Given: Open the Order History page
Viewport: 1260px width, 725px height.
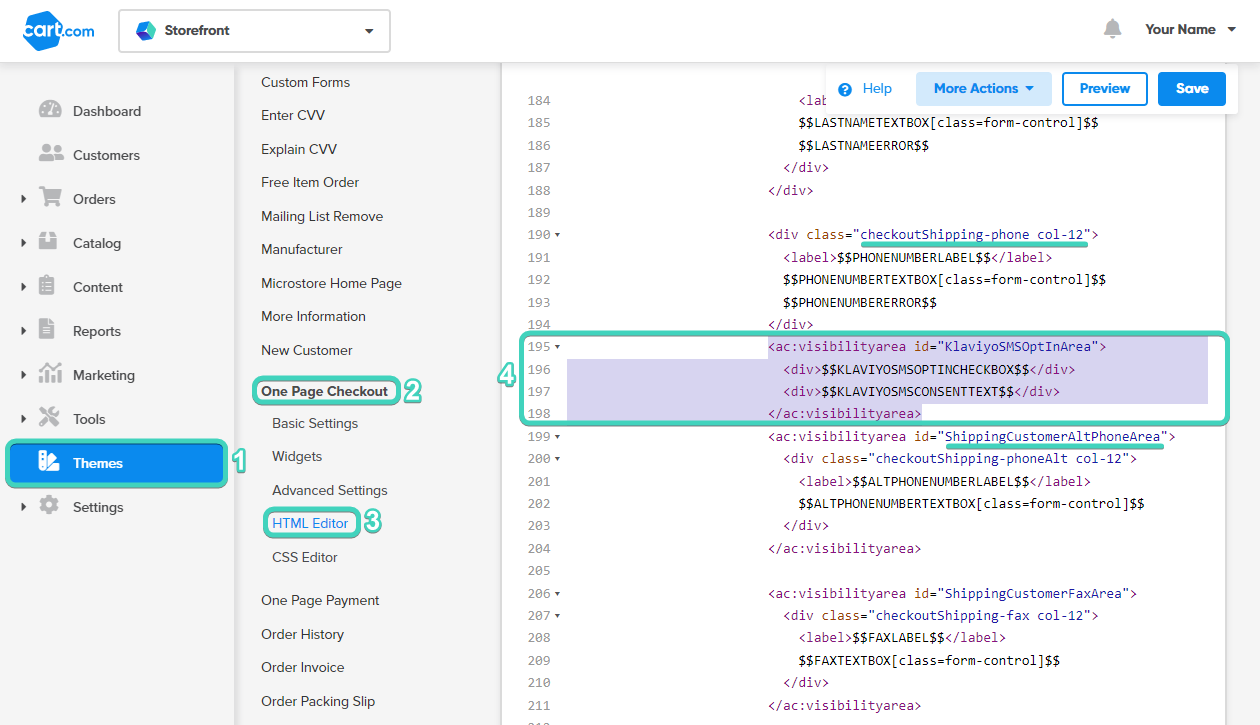Looking at the screenshot, I should pyautogui.click(x=302, y=634).
